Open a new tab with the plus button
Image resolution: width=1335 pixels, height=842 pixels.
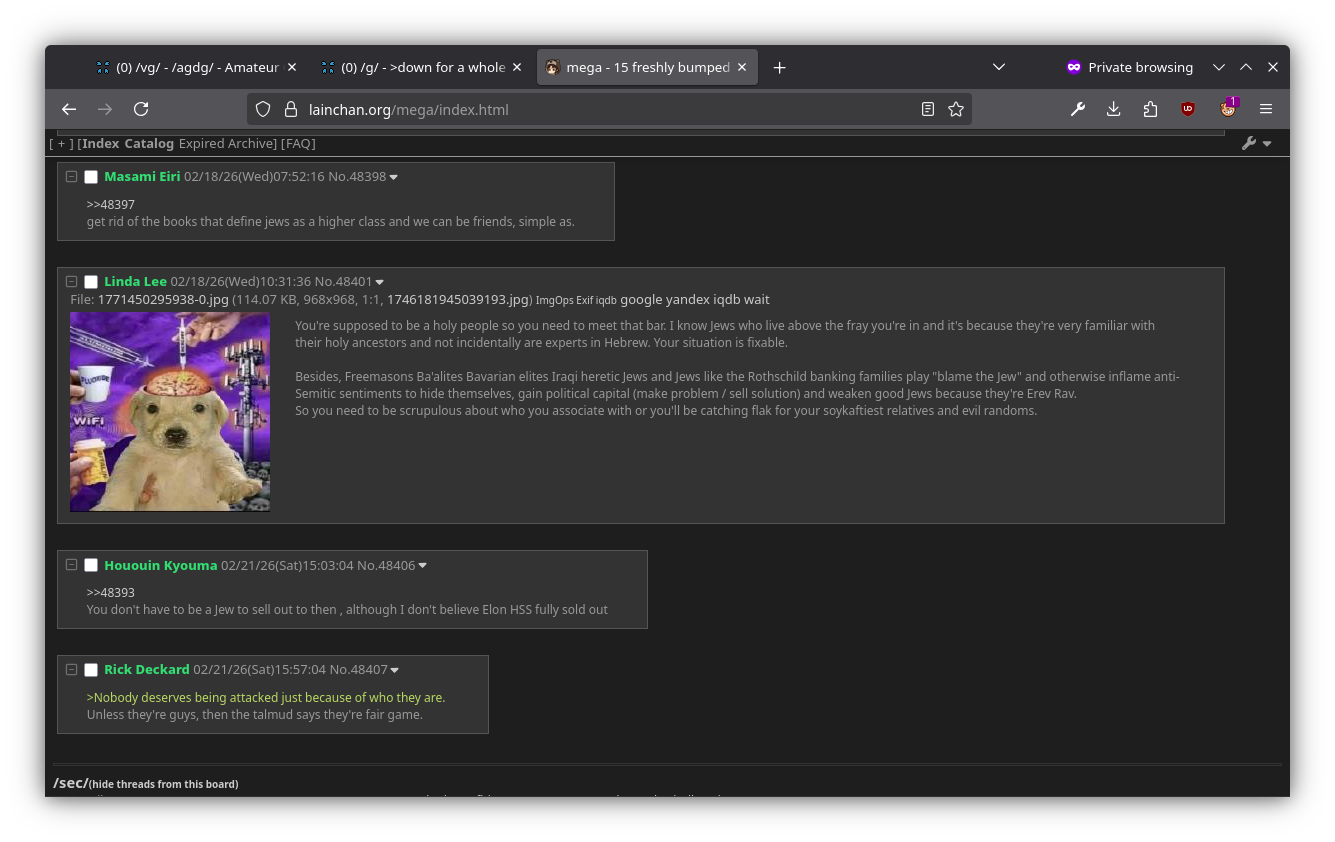pos(780,67)
